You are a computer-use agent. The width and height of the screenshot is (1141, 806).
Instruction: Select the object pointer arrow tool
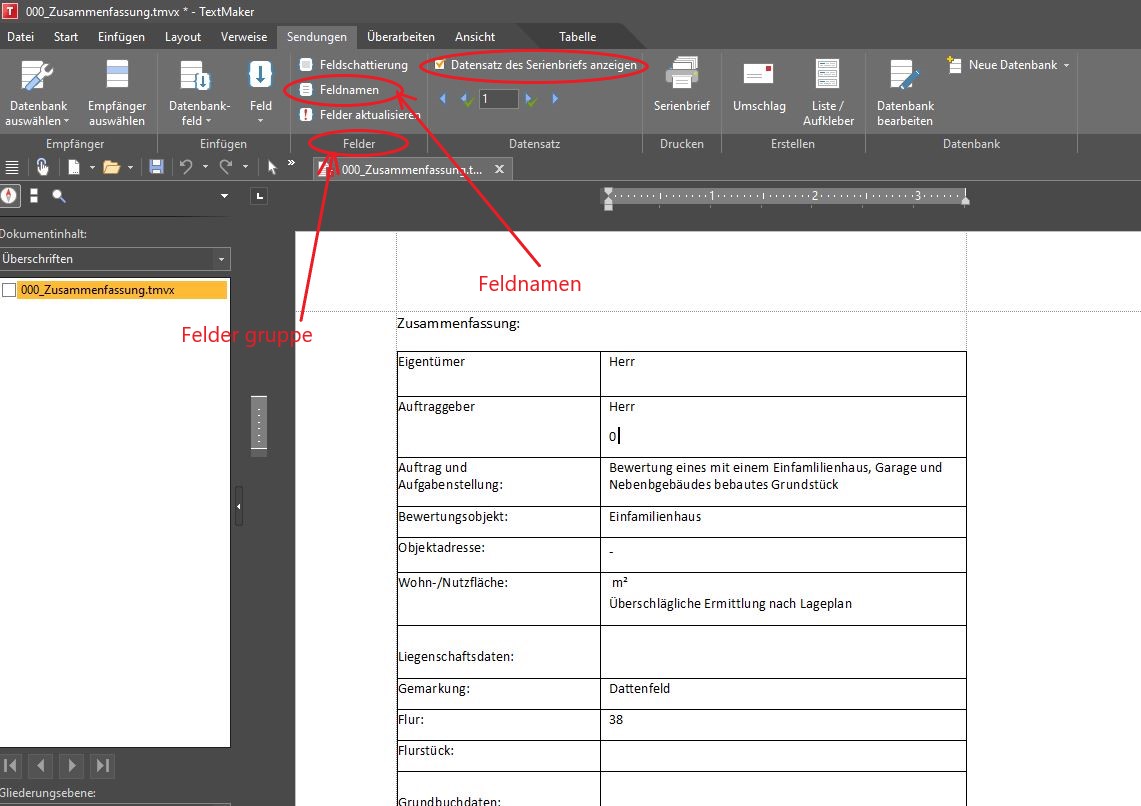tap(272, 167)
